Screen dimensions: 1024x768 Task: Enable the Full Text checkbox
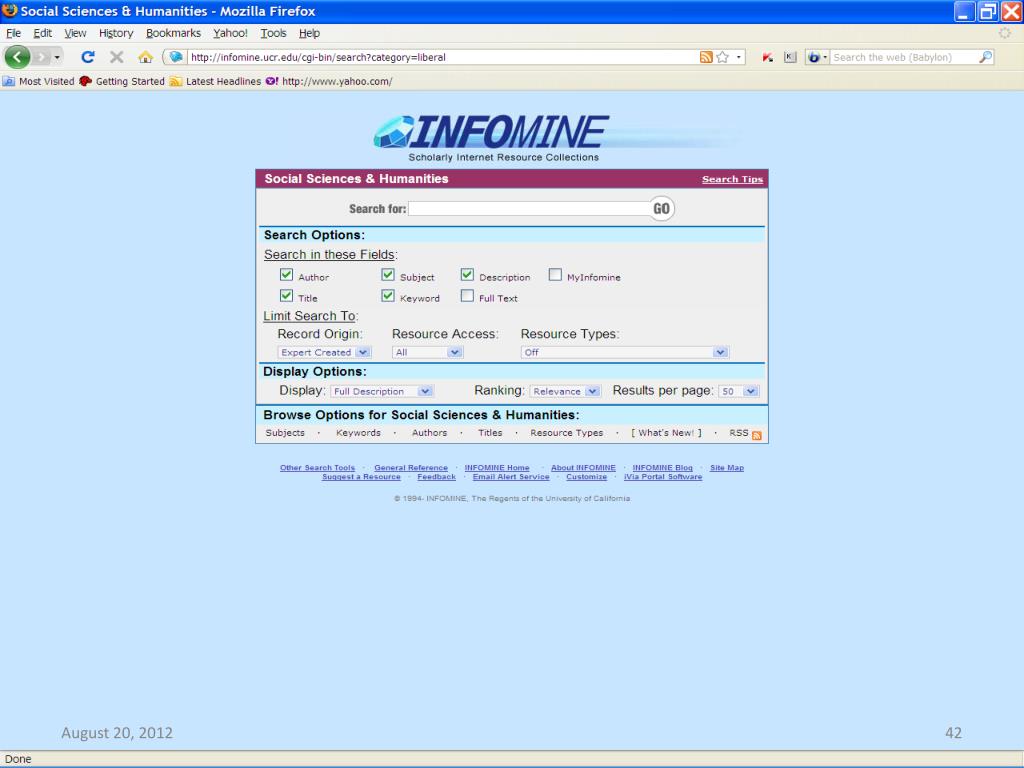[467, 295]
